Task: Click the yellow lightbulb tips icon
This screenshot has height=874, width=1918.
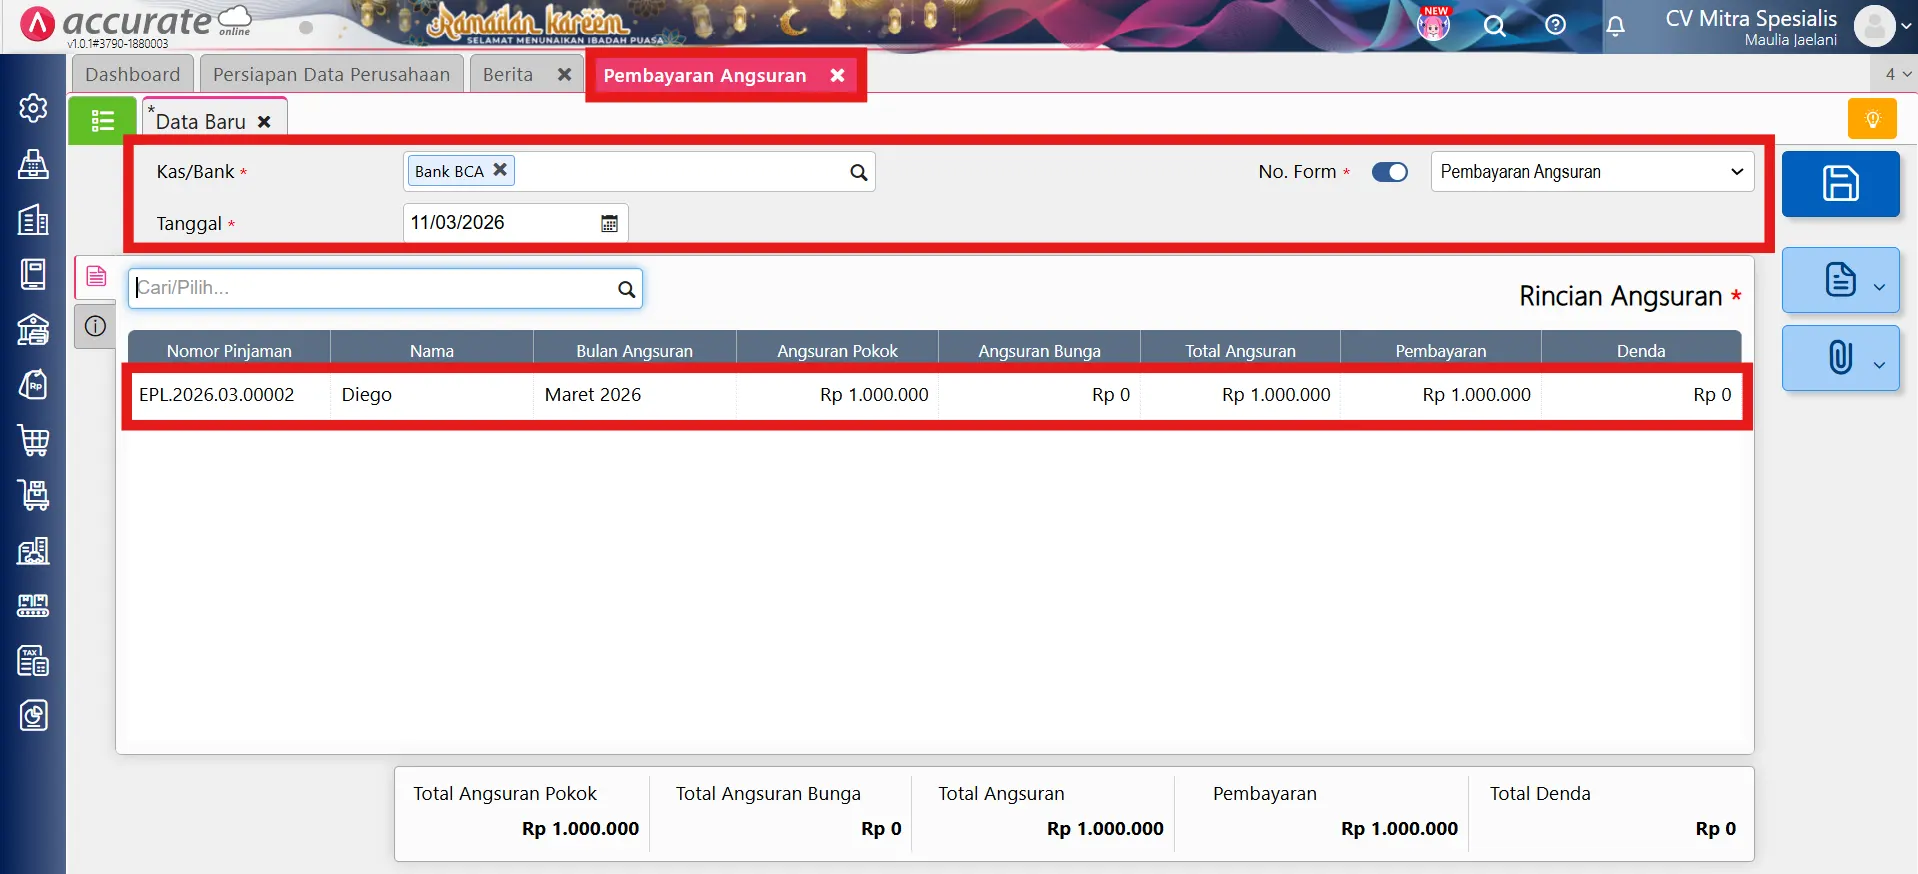Action: pyautogui.click(x=1872, y=119)
